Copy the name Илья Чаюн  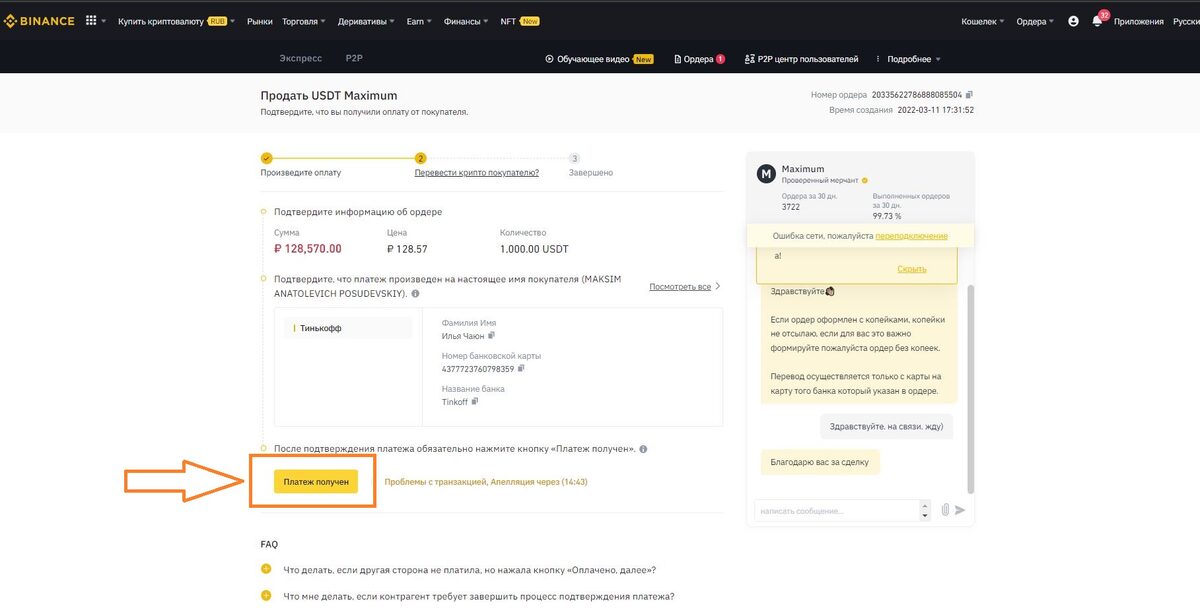pyautogui.click(x=492, y=336)
